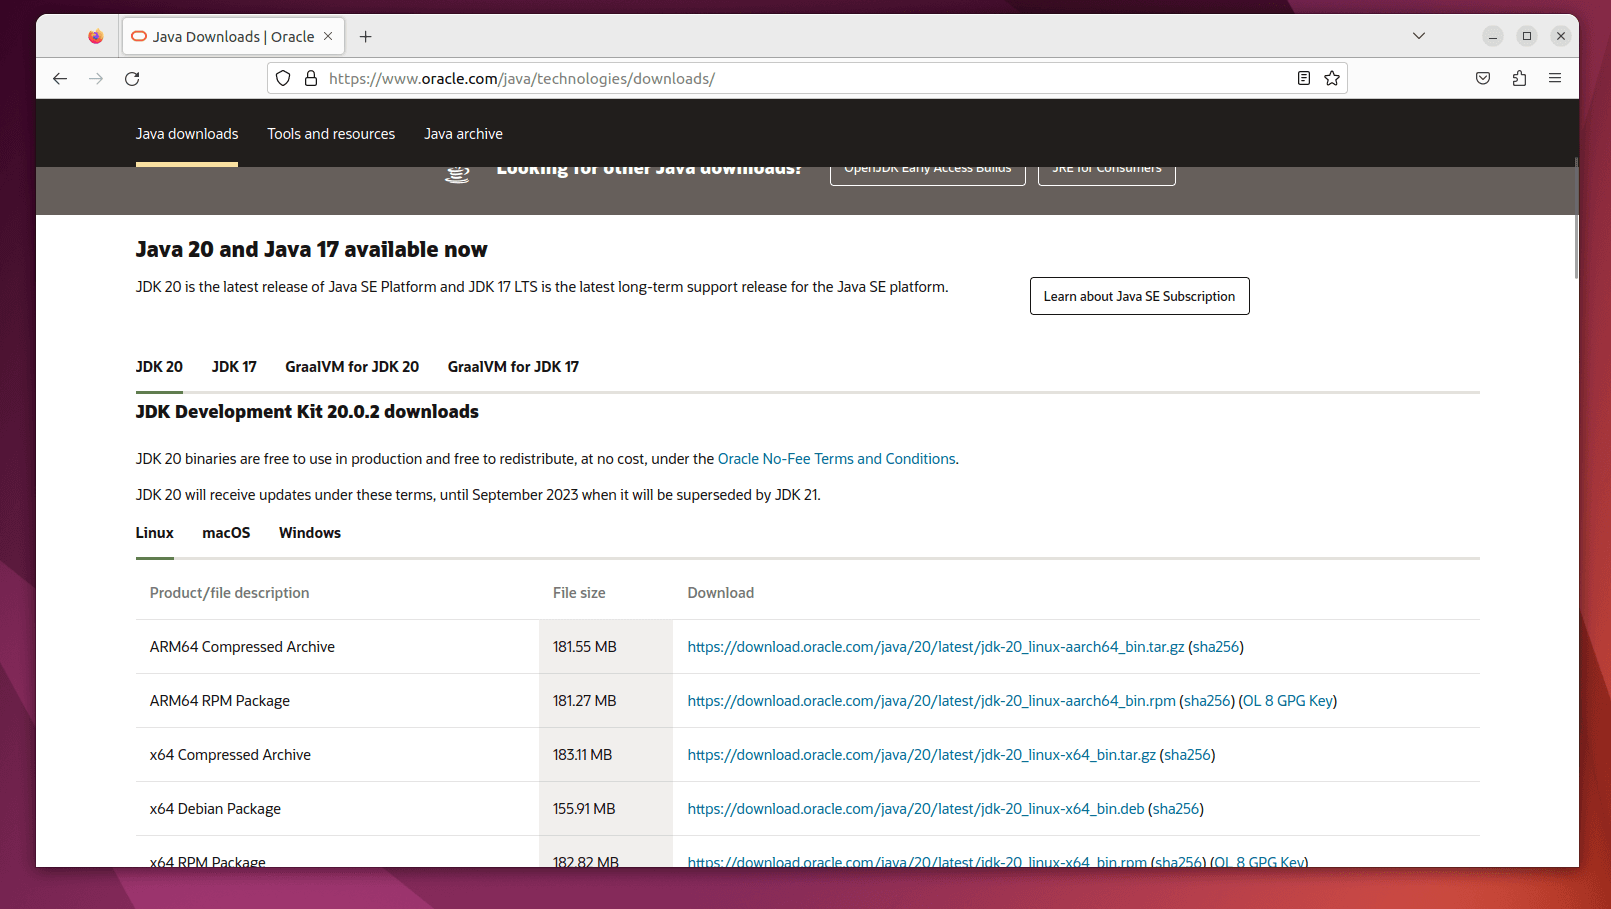The width and height of the screenshot is (1611, 909).
Task: Click the Java coffee cup logo
Action: point(457,175)
